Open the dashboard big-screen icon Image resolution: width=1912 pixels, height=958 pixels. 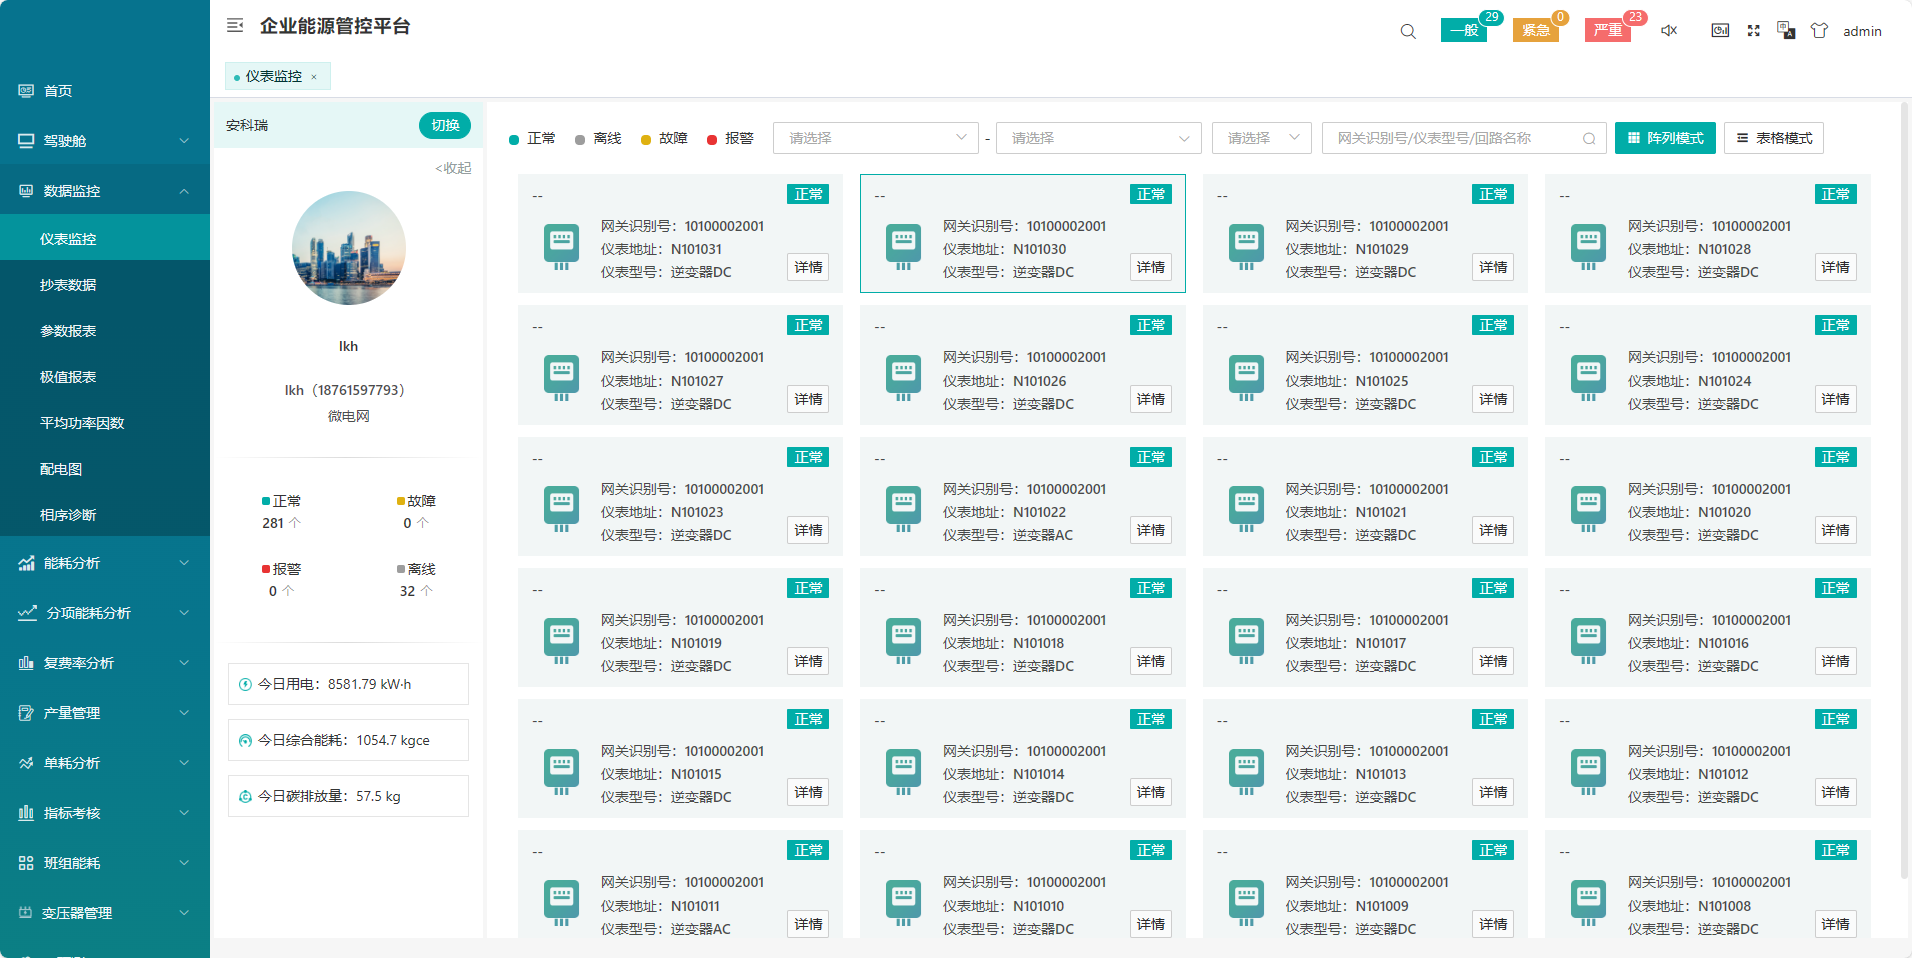pos(1720,31)
